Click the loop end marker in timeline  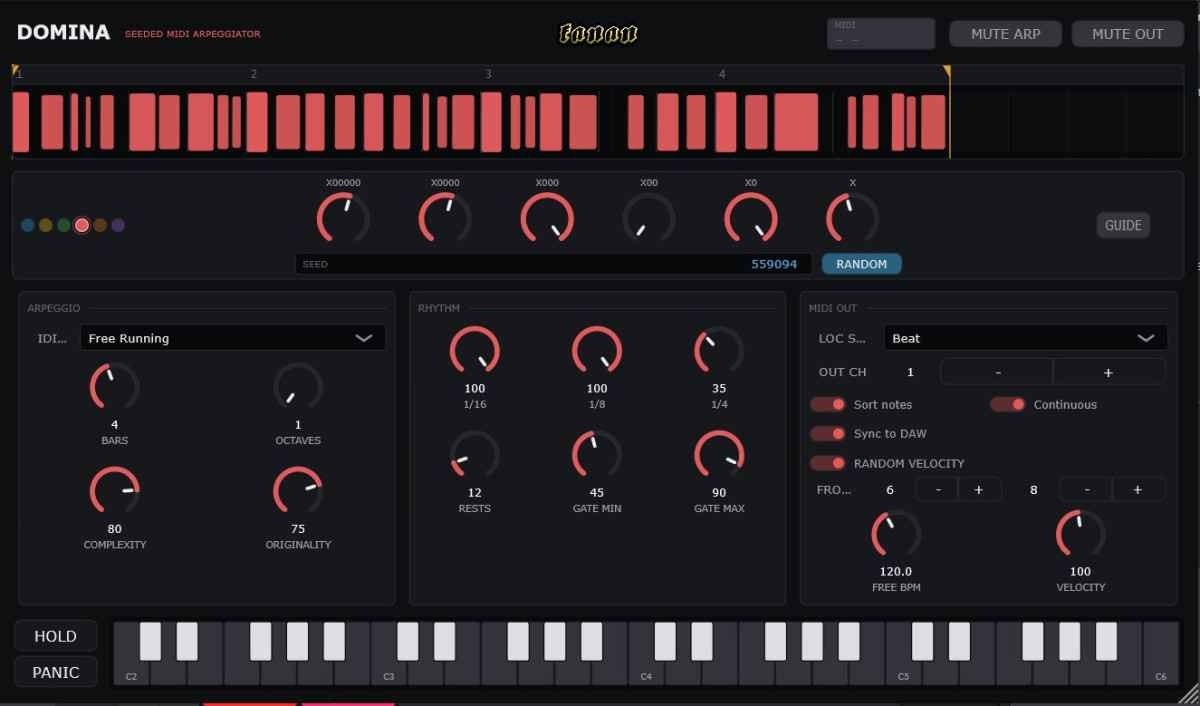[x=946, y=70]
